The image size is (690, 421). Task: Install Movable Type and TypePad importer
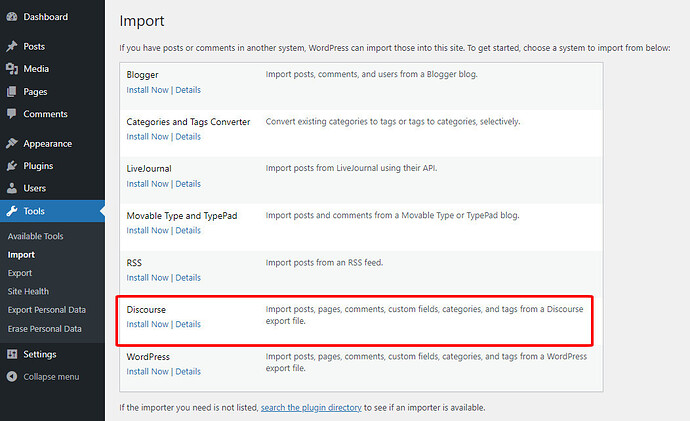tap(147, 230)
